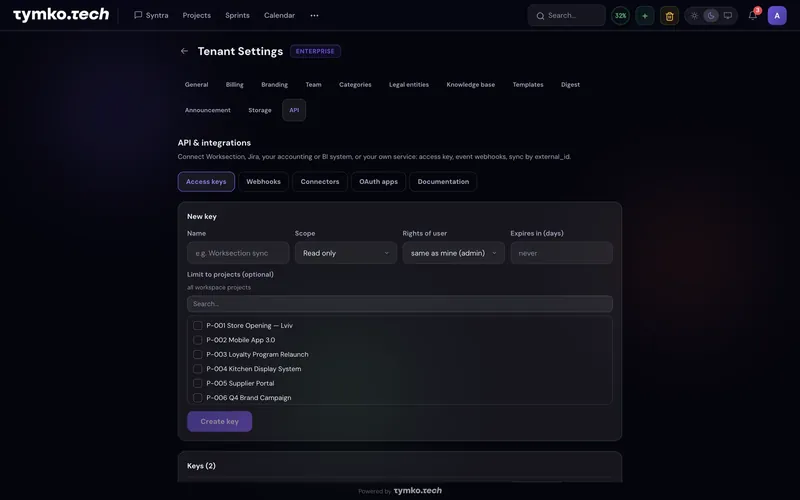
Task: Click the project Search field
Action: (399, 304)
